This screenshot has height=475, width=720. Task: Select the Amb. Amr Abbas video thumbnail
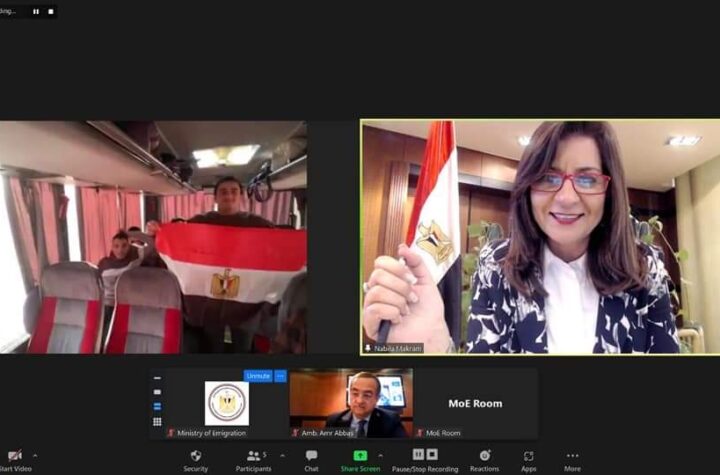tap(350, 402)
